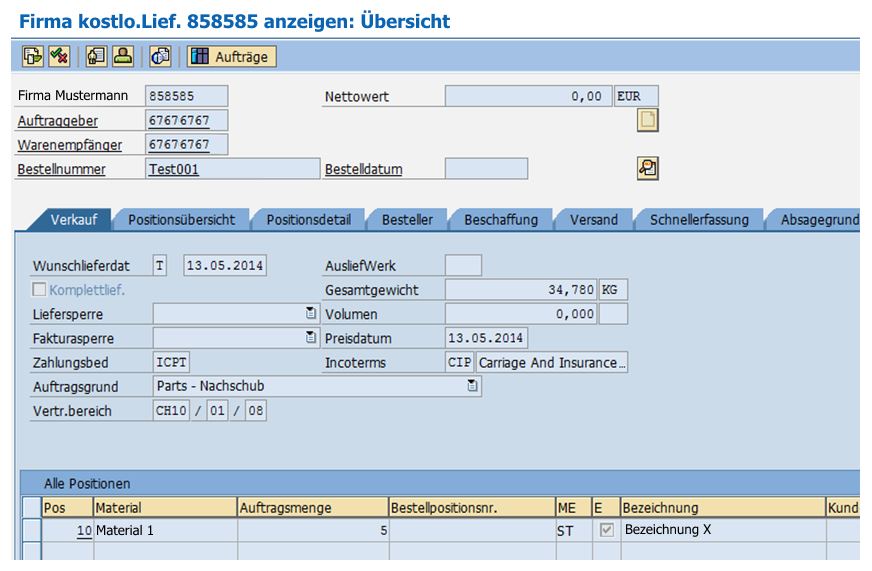Viewport: 872px width, 571px height.
Task: Open header details icon in the toolbar
Action: click(97, 57)
